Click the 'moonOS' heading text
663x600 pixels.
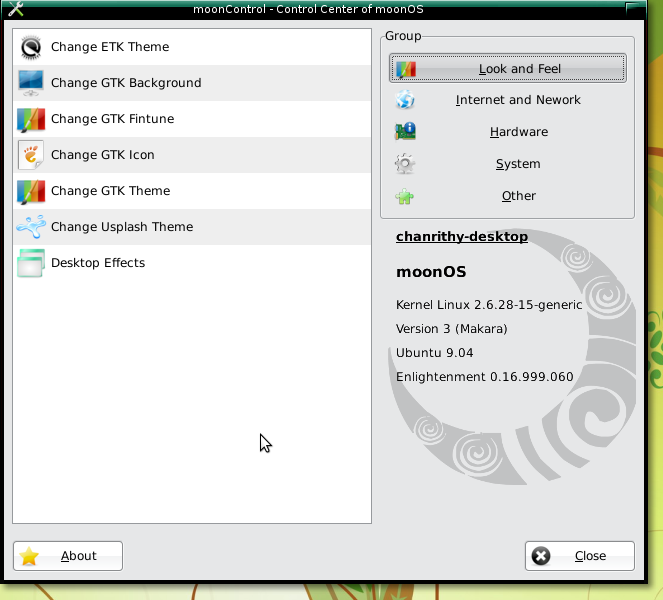pyautogui.click(x=431, y=272)
